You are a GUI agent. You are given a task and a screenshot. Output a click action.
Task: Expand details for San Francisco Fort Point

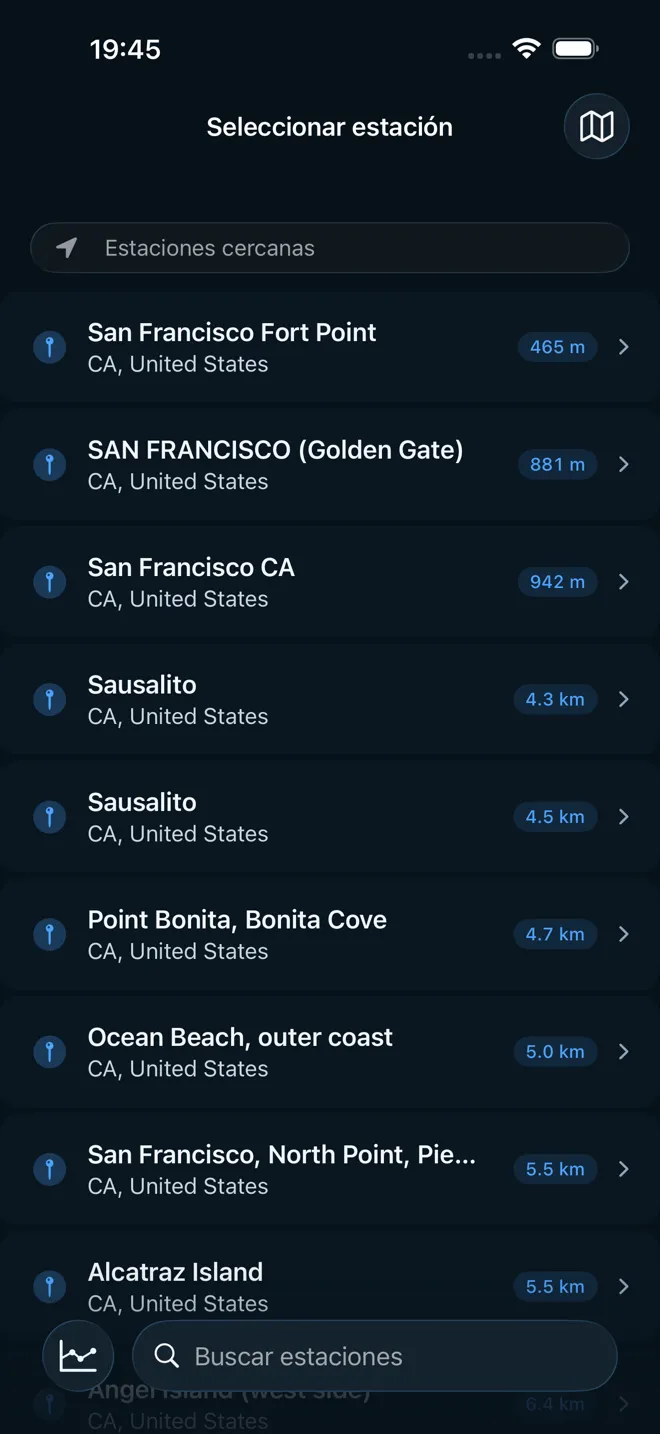[623, 347]
